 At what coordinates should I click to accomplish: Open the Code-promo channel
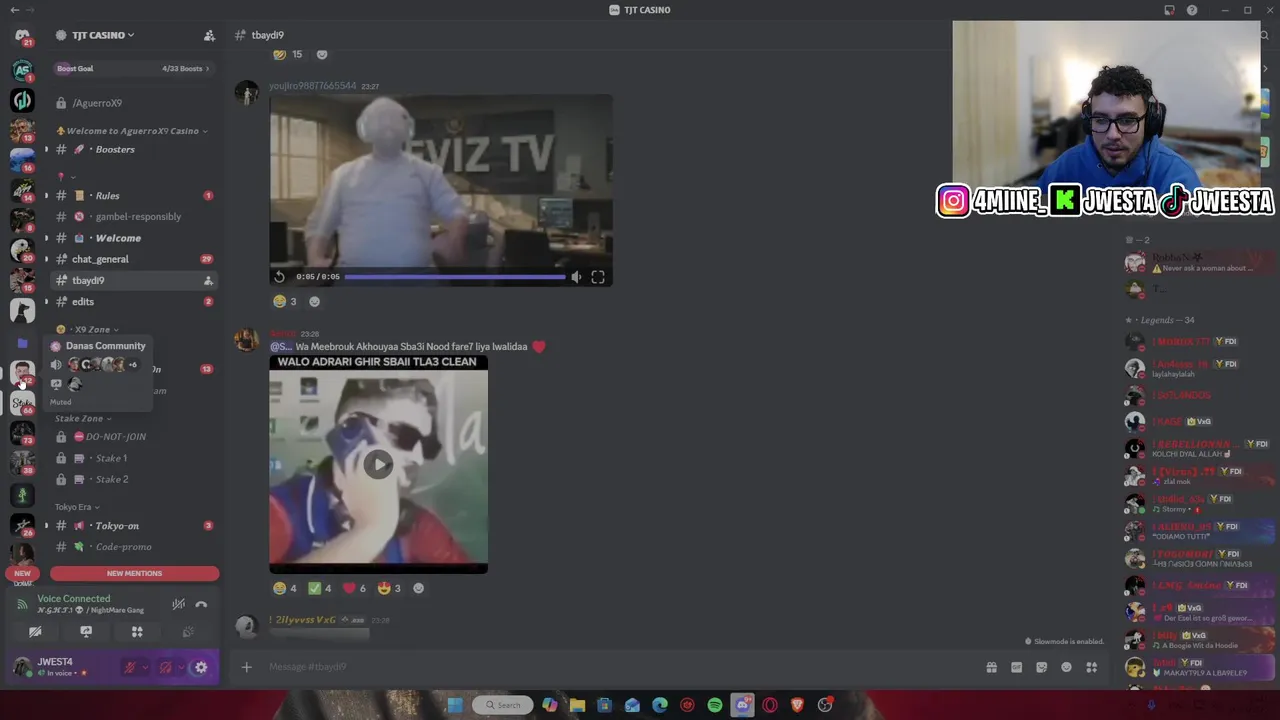point(134,547)
